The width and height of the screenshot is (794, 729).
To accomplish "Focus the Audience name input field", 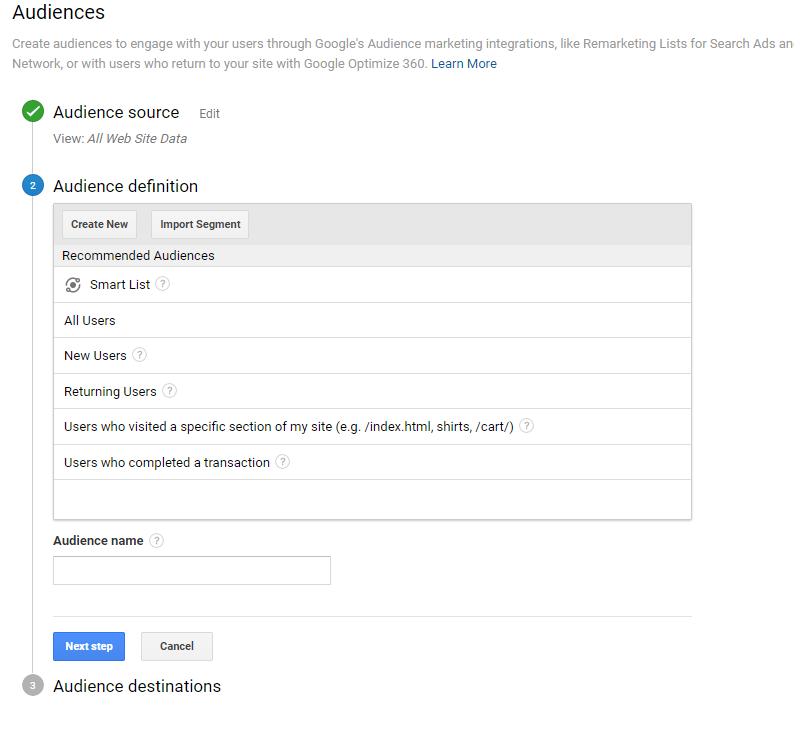I will coord(192,571).
